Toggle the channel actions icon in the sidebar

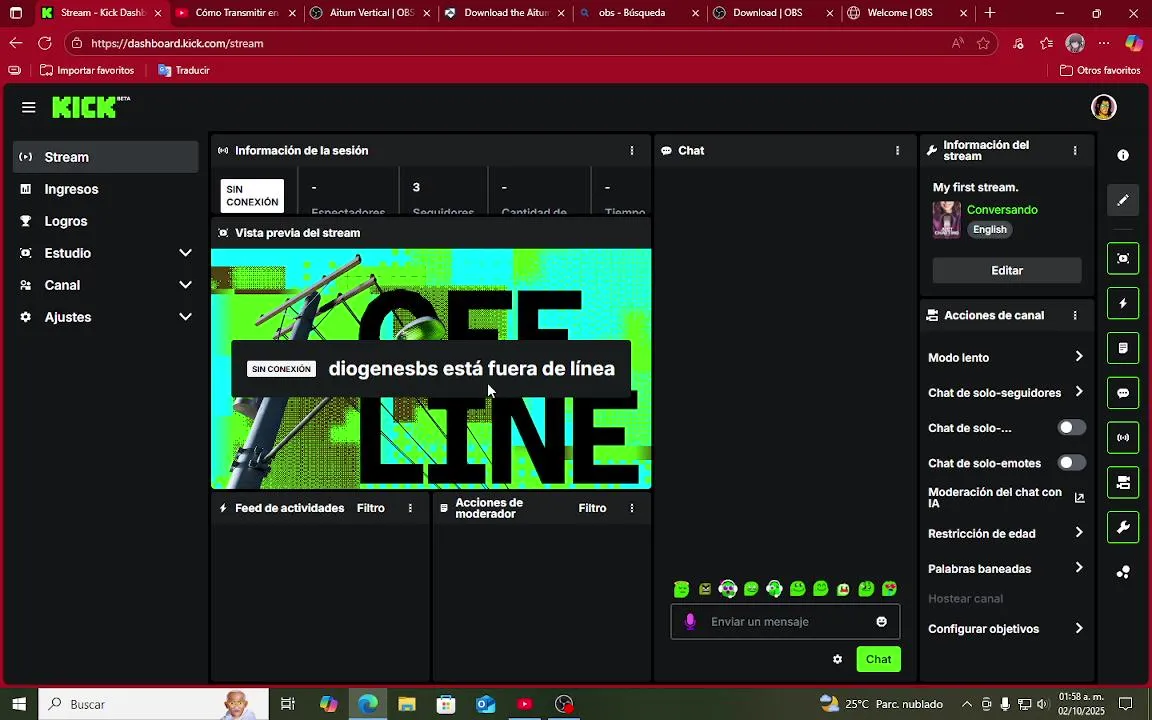tap(1123, 483)
